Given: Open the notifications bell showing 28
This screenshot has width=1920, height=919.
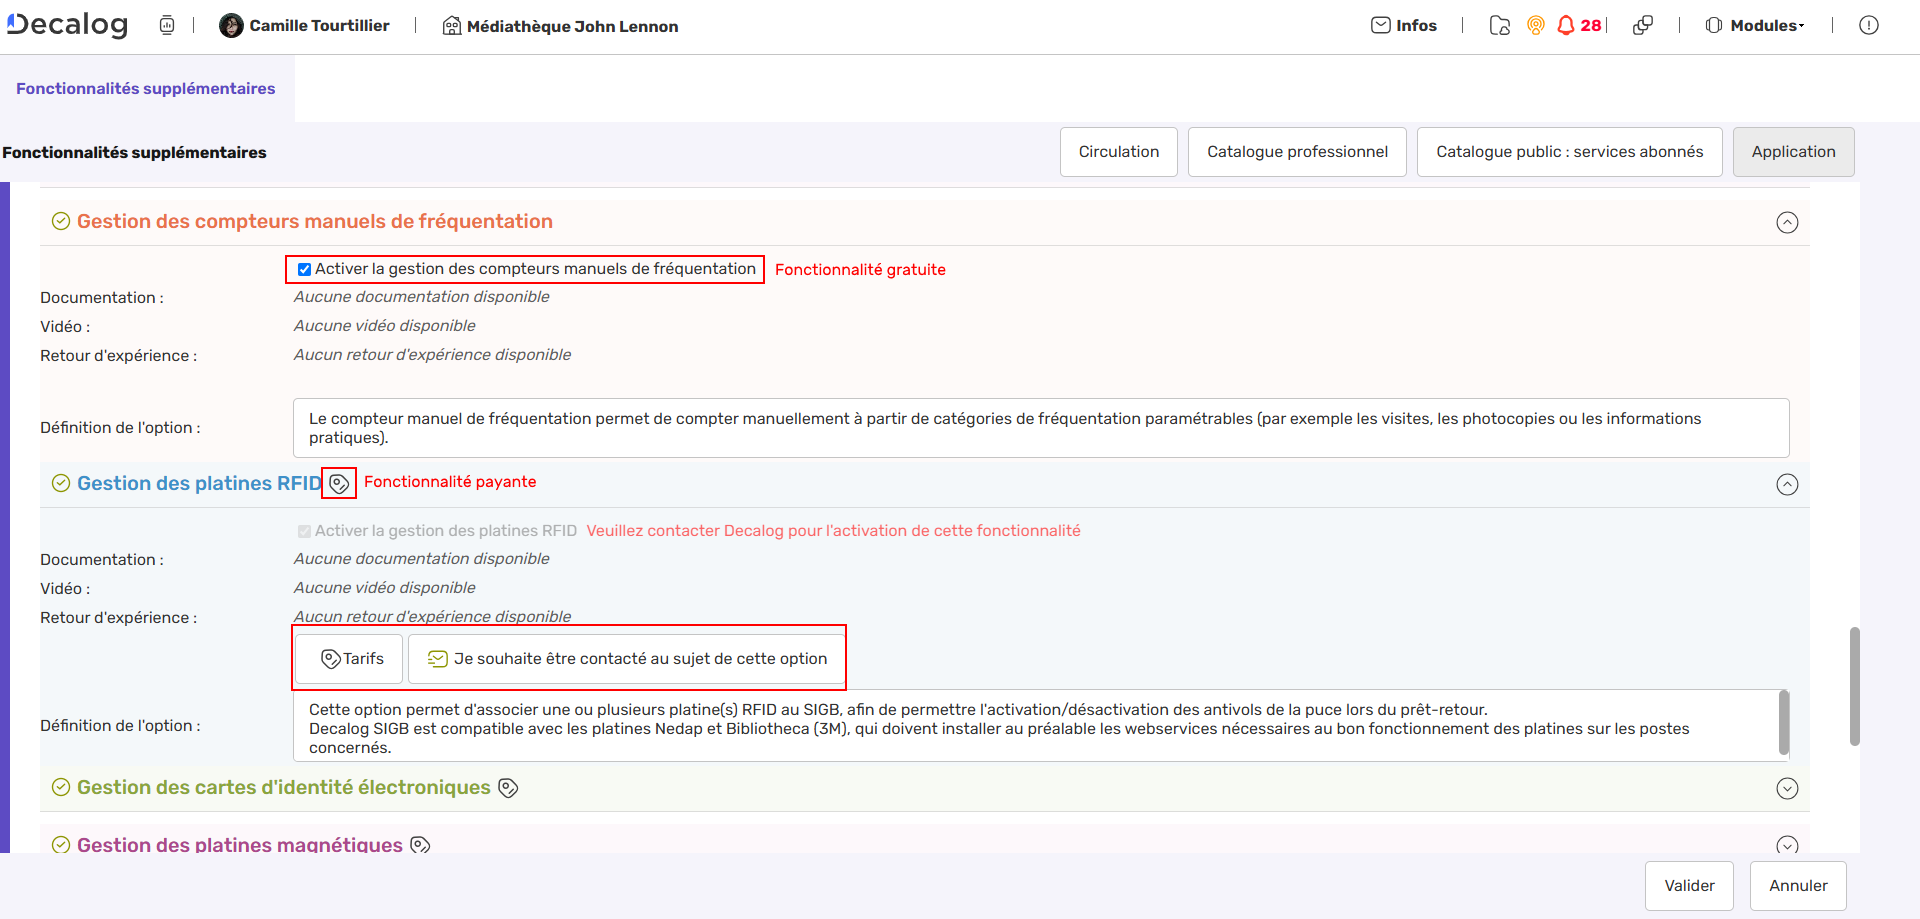Looking at the screenshot, I should pos(1566,25).
